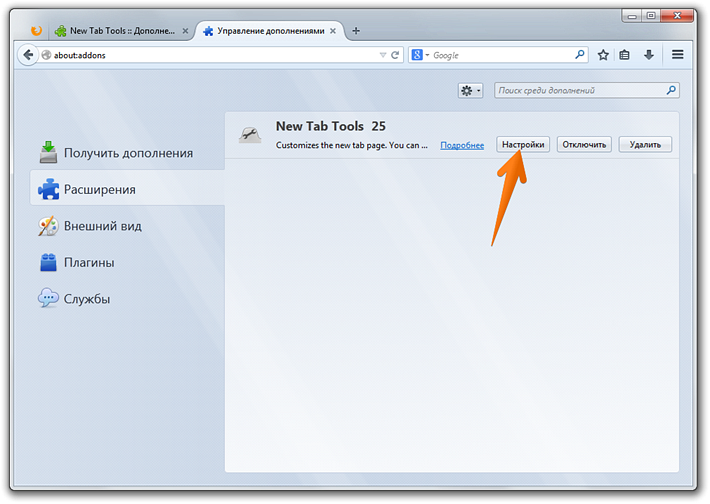The image size is (710, 504).
Task: Click the site identity globe icon
Action: click(46, 55)
